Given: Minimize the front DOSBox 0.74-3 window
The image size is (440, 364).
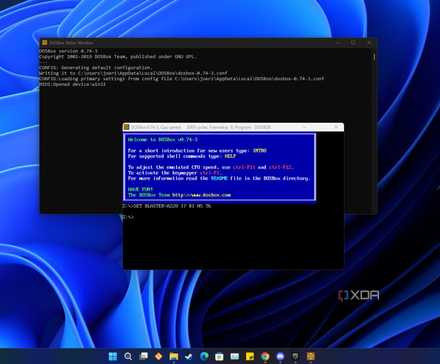Looking at the screenshot, I should [304, 127].
